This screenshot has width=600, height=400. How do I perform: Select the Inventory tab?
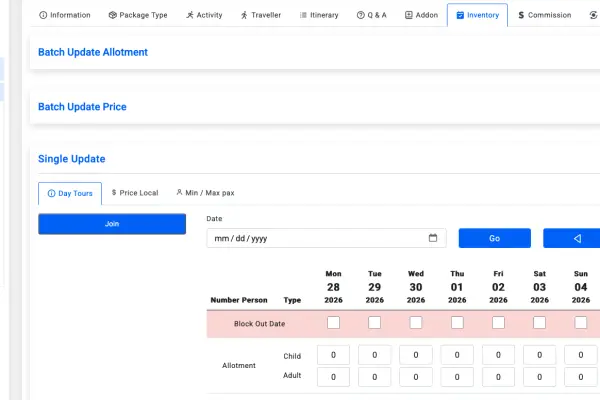pyautogui.click(x=478, y=15)
